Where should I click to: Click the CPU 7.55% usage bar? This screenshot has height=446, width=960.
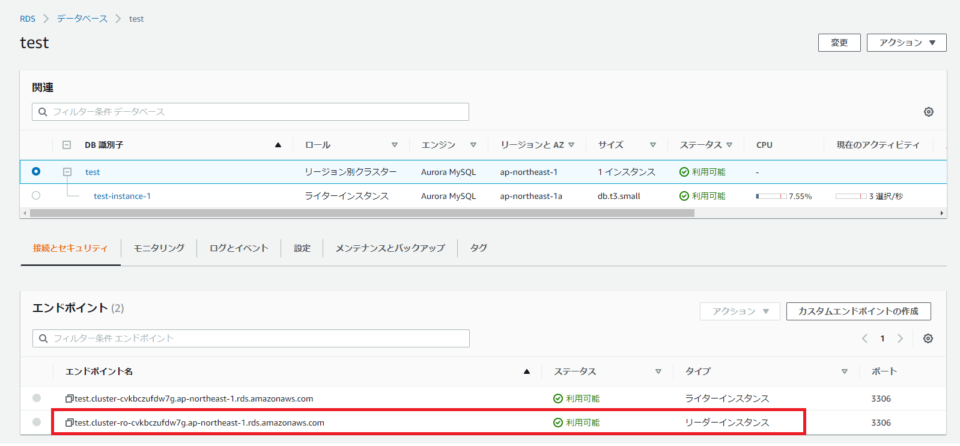771,197
